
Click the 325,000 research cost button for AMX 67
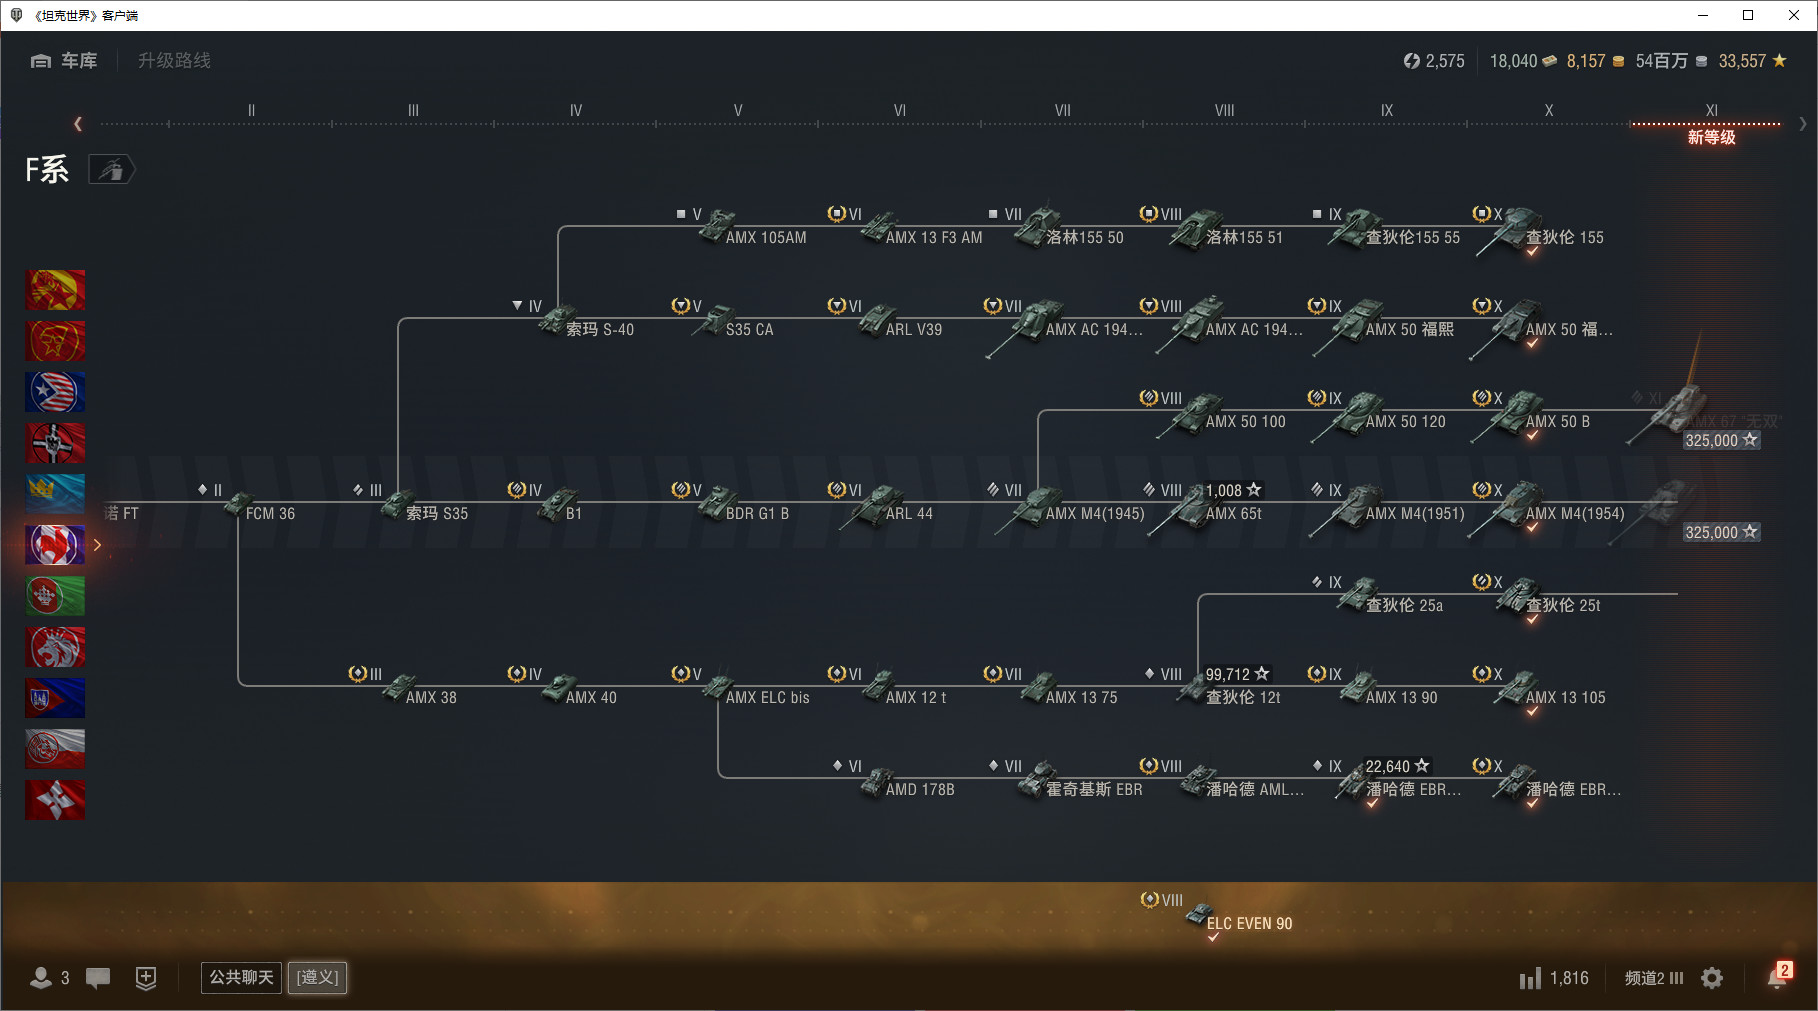pos(1721,440)
